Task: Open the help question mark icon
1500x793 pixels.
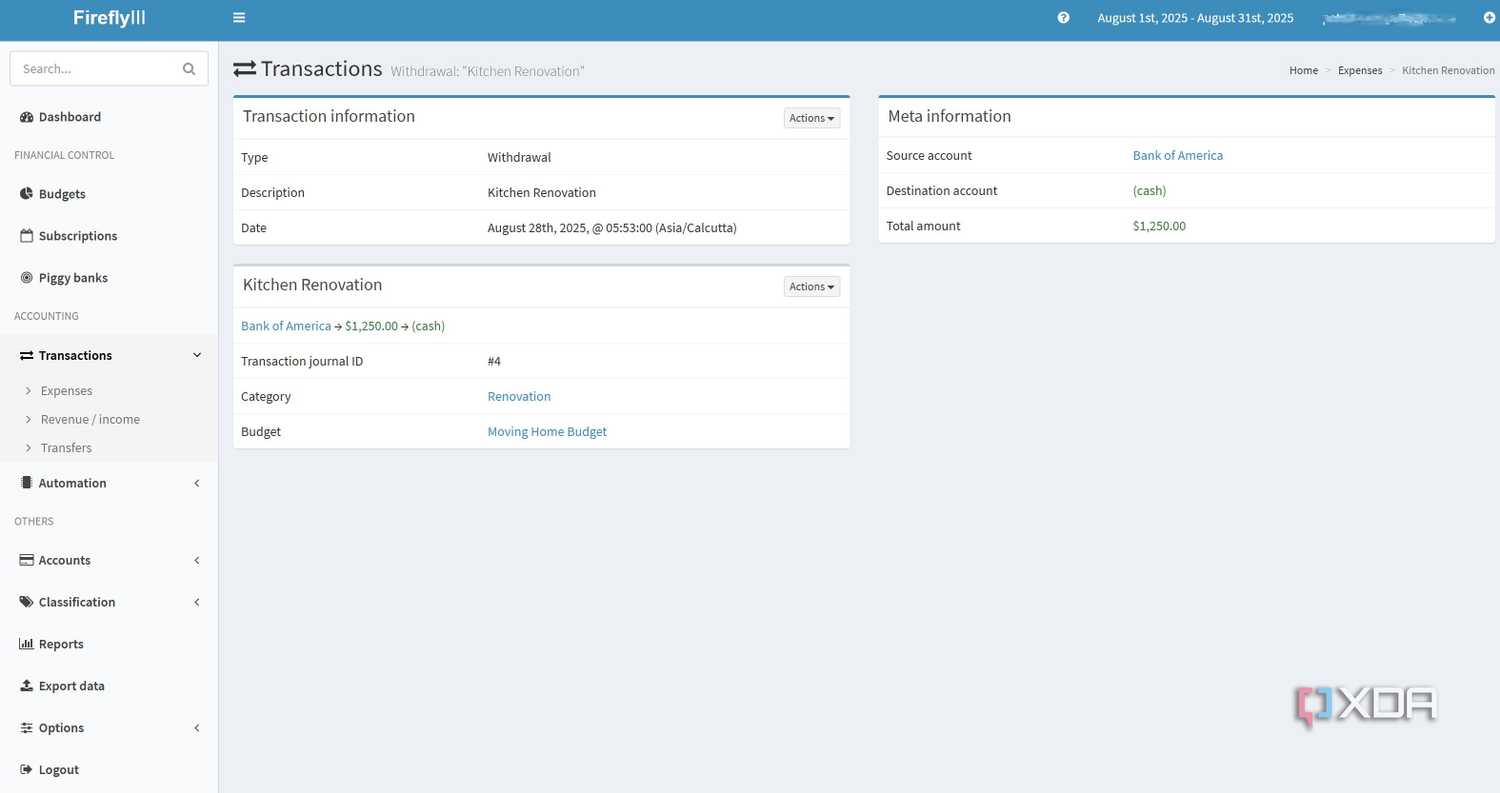Action: coord(1063,17)
